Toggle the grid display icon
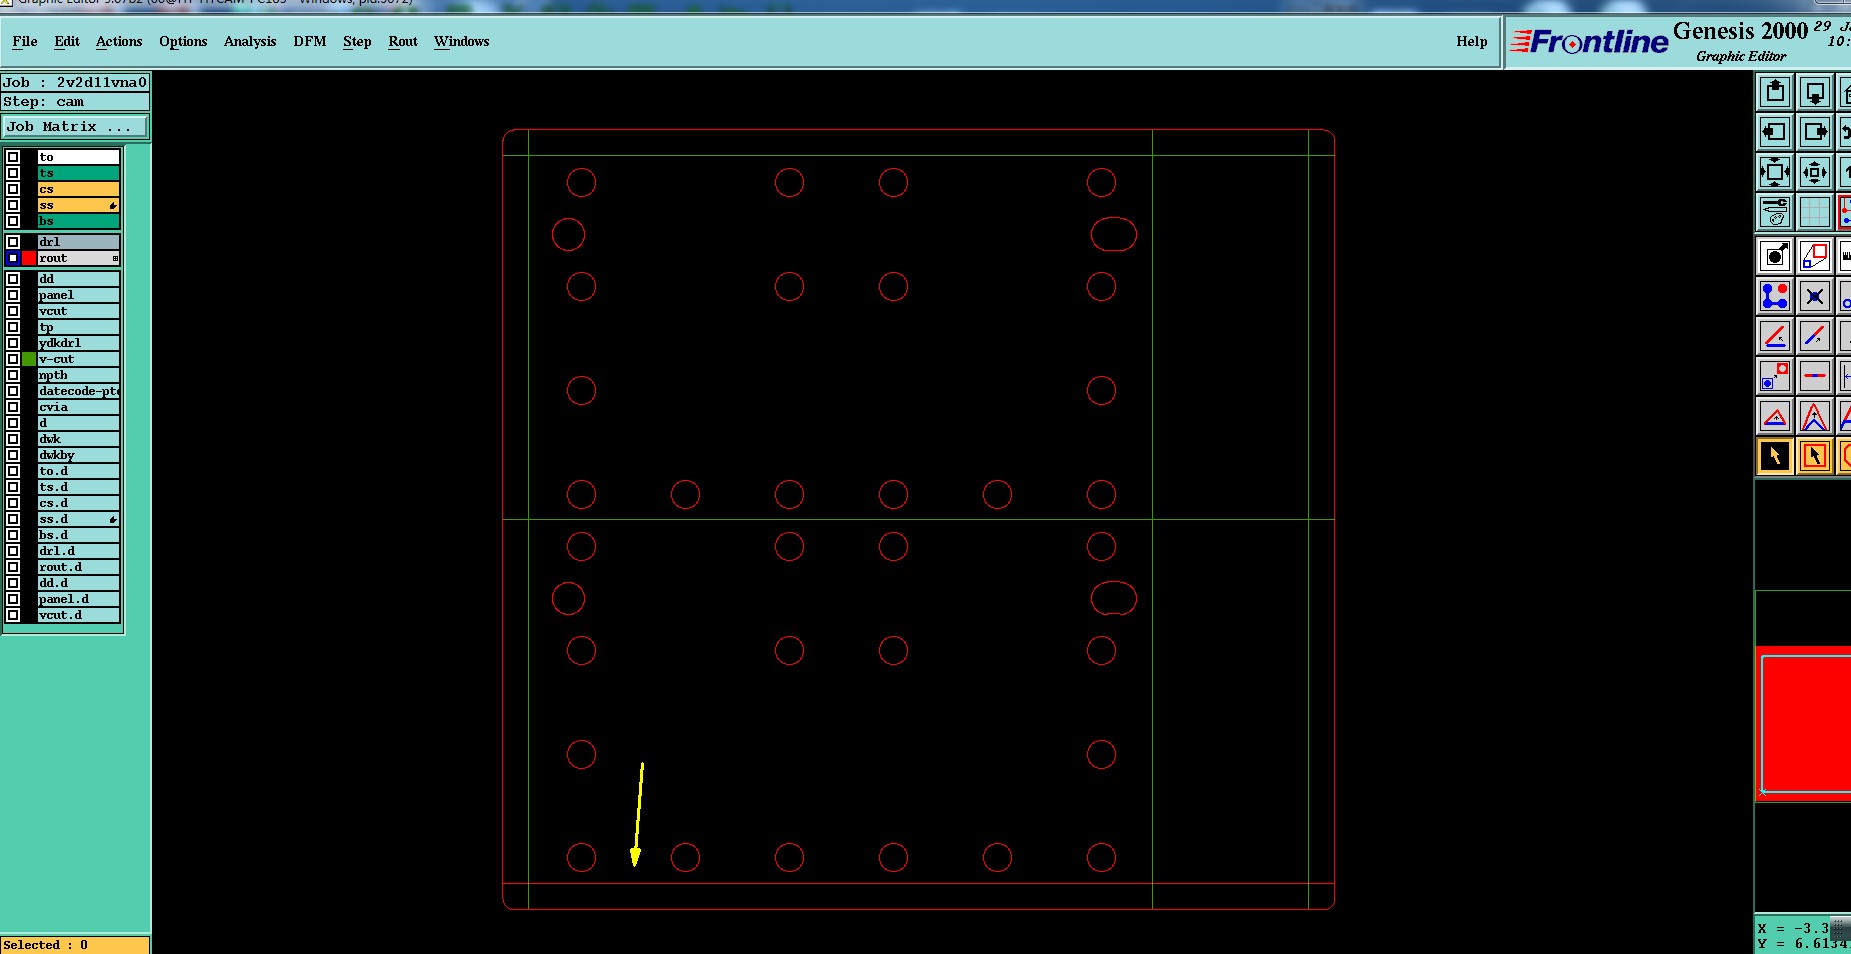Image resolution: width=1851 pixels, height=954 pixels. point(1815,212)
